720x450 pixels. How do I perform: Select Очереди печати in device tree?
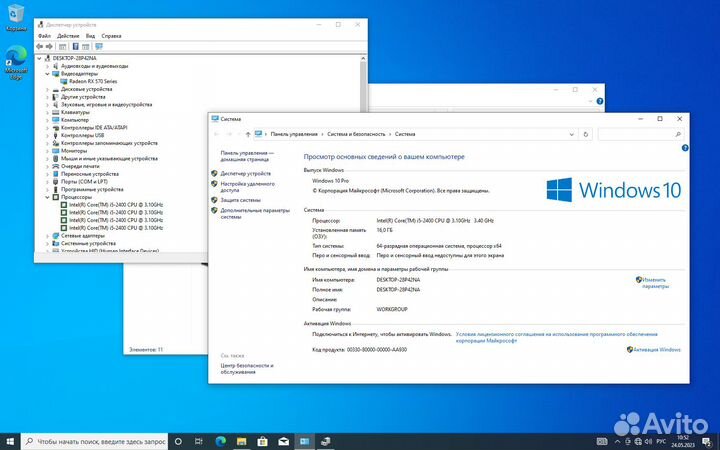point(80,166)
